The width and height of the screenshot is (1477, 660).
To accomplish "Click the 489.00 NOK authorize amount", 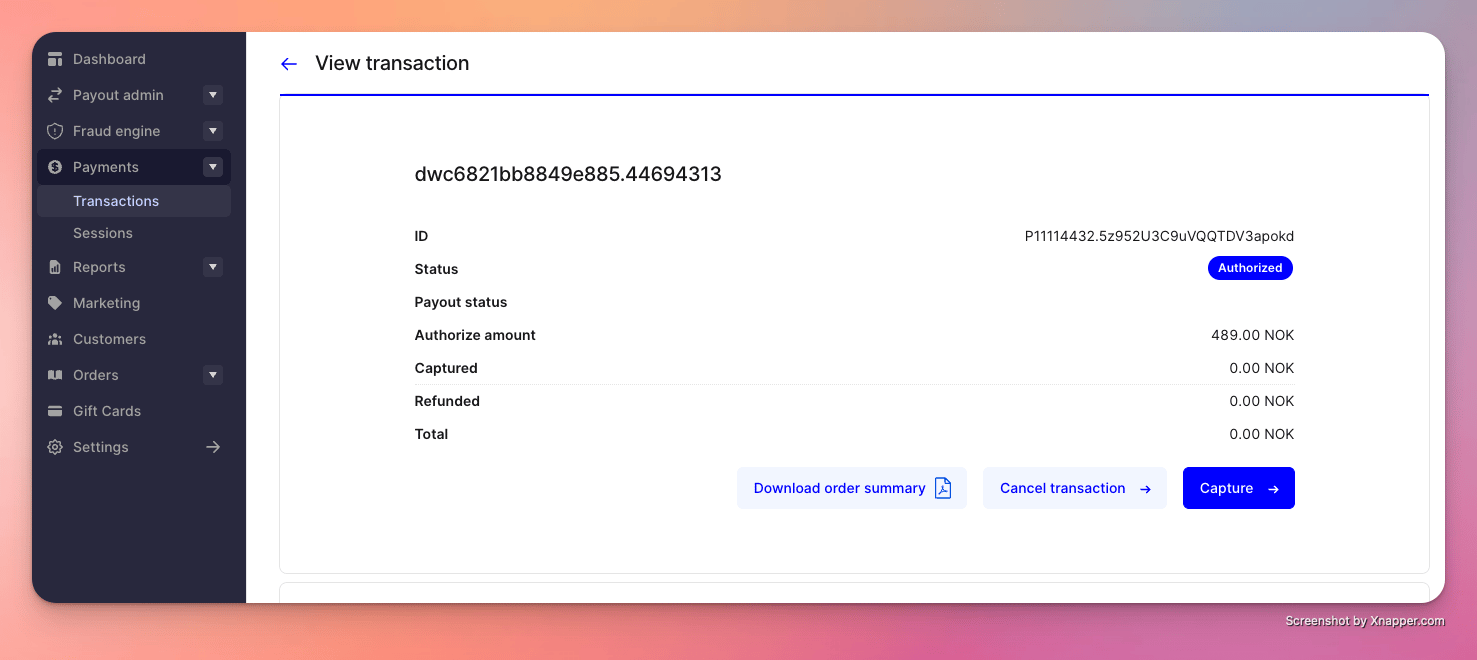I will pyautogui.click(x=1252, y=335).
